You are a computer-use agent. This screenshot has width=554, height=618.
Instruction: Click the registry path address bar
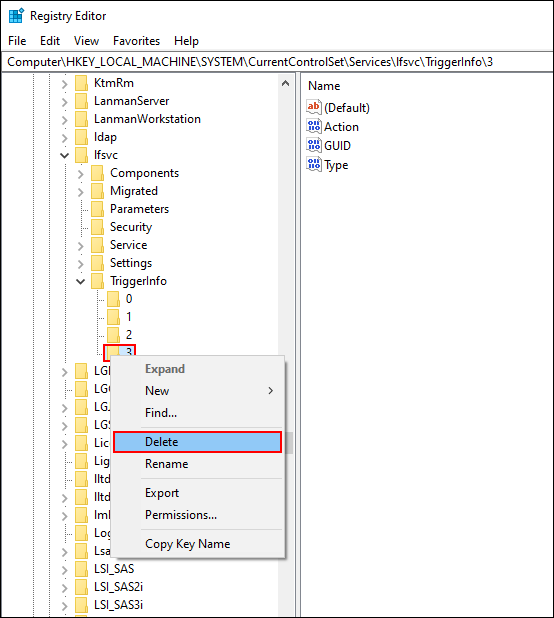point(277,62)
